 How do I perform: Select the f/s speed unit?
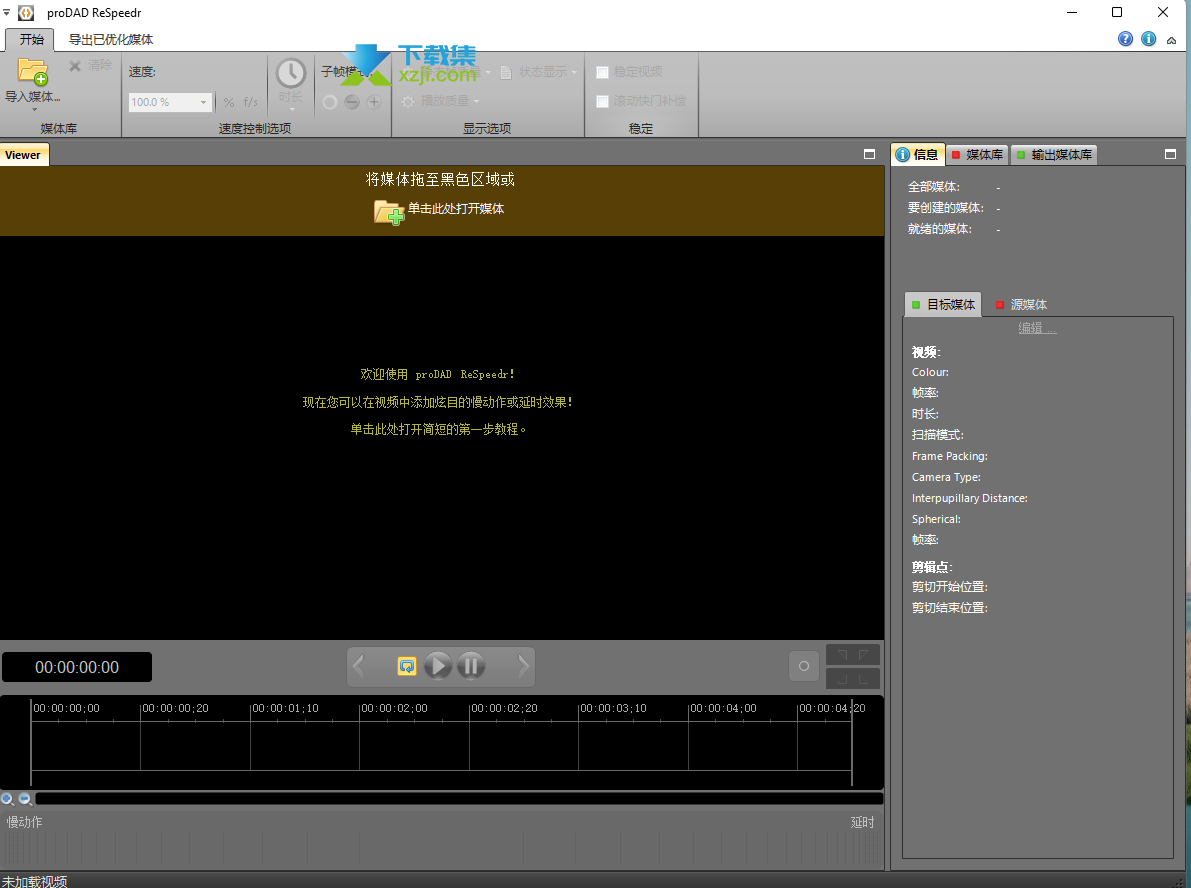tap(251, 102)
